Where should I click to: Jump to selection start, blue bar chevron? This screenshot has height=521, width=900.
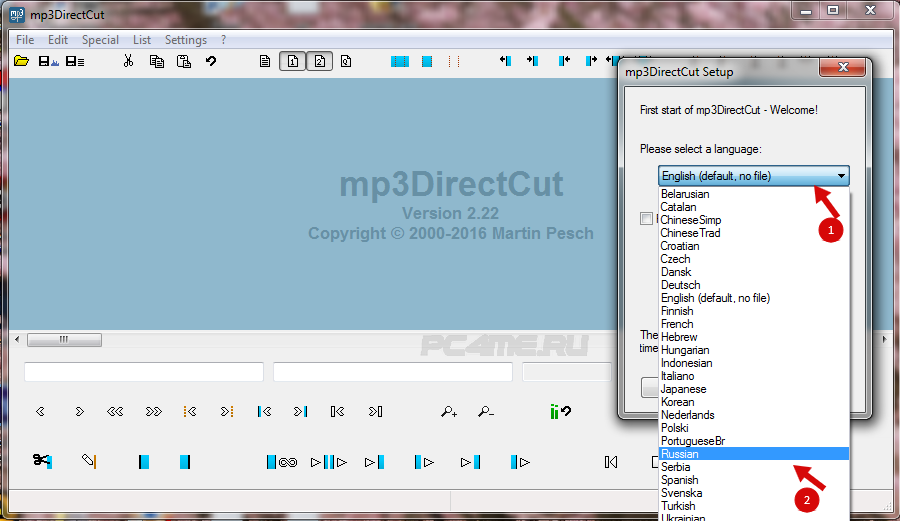(x=264, y=411)
